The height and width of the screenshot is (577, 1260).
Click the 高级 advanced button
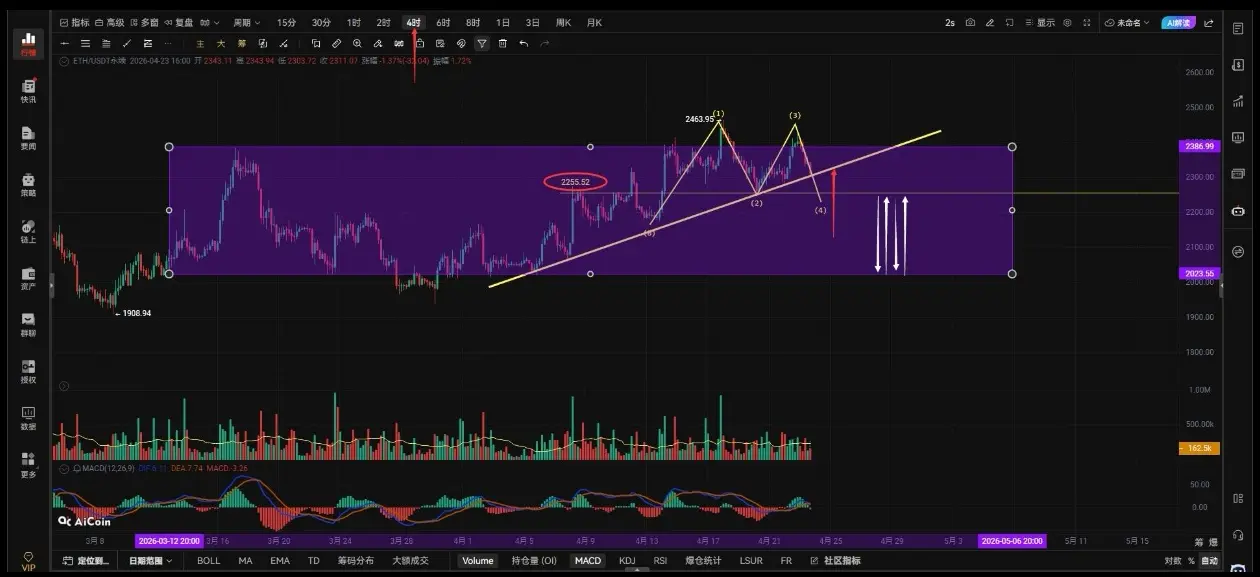coord(110,22)
